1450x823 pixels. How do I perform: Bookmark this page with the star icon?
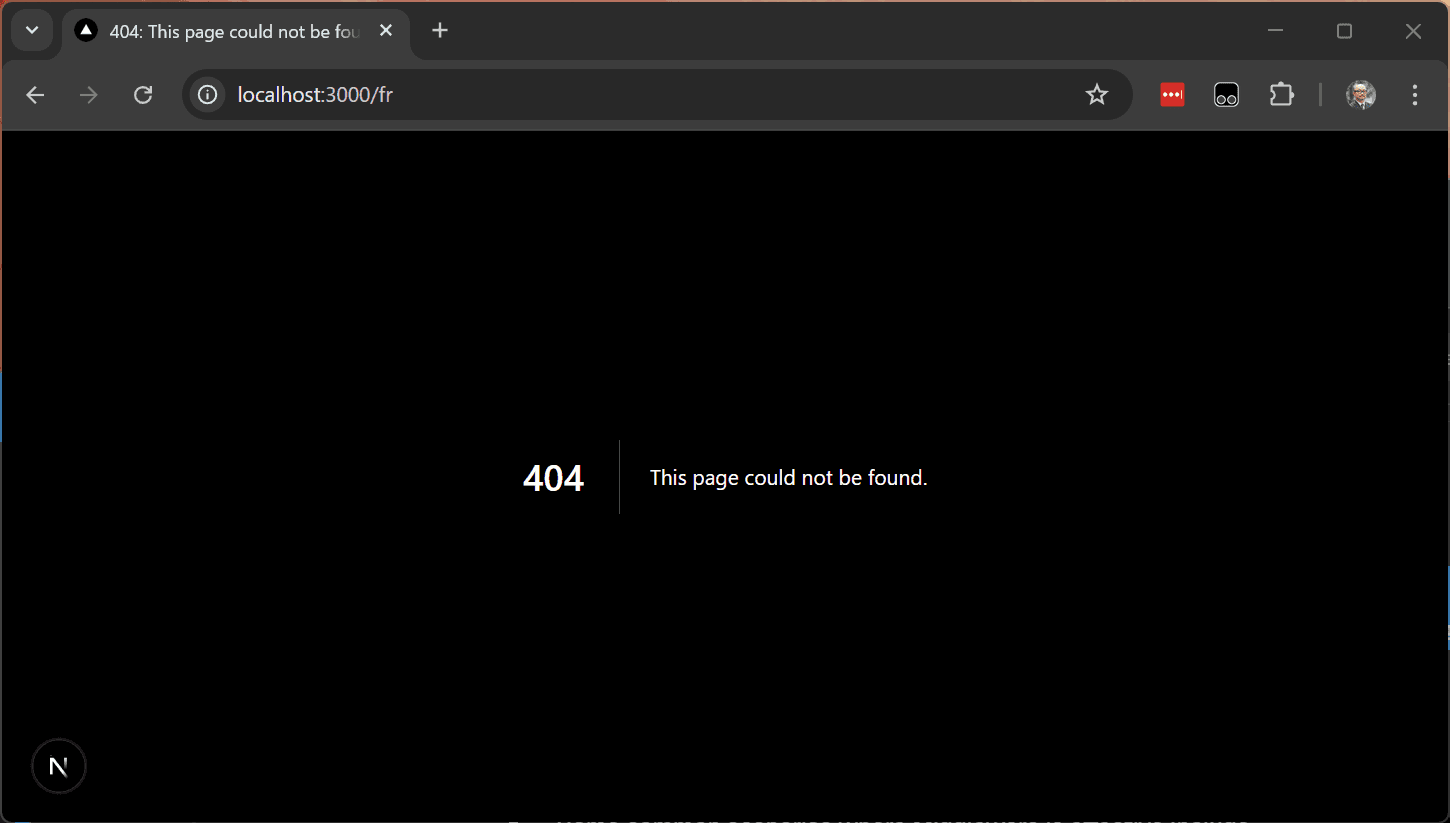[x=1097, y=95]
